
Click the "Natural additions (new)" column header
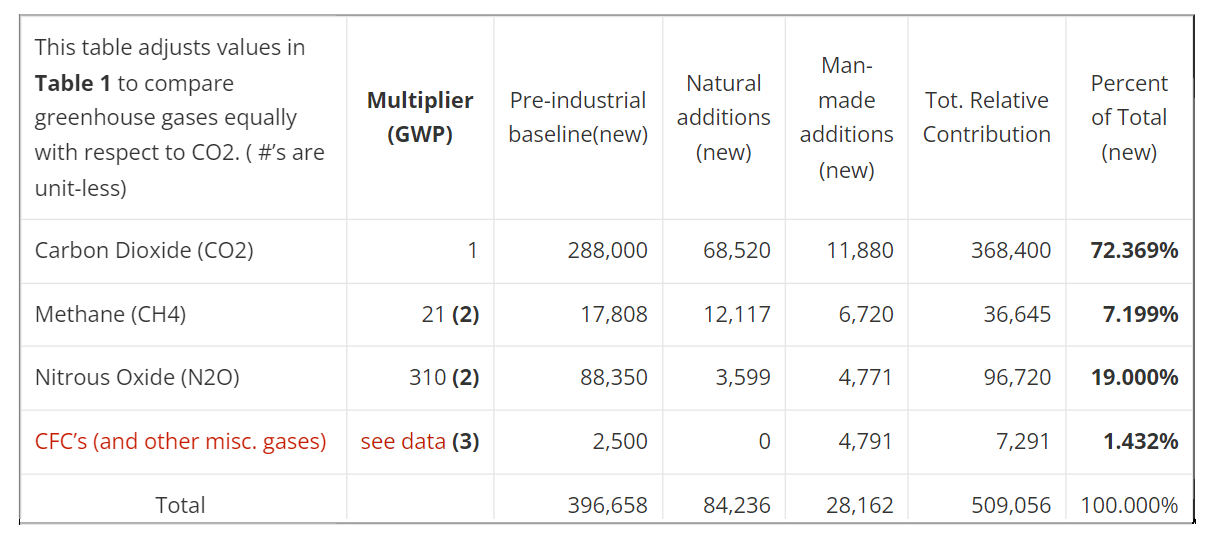[723, 117]
